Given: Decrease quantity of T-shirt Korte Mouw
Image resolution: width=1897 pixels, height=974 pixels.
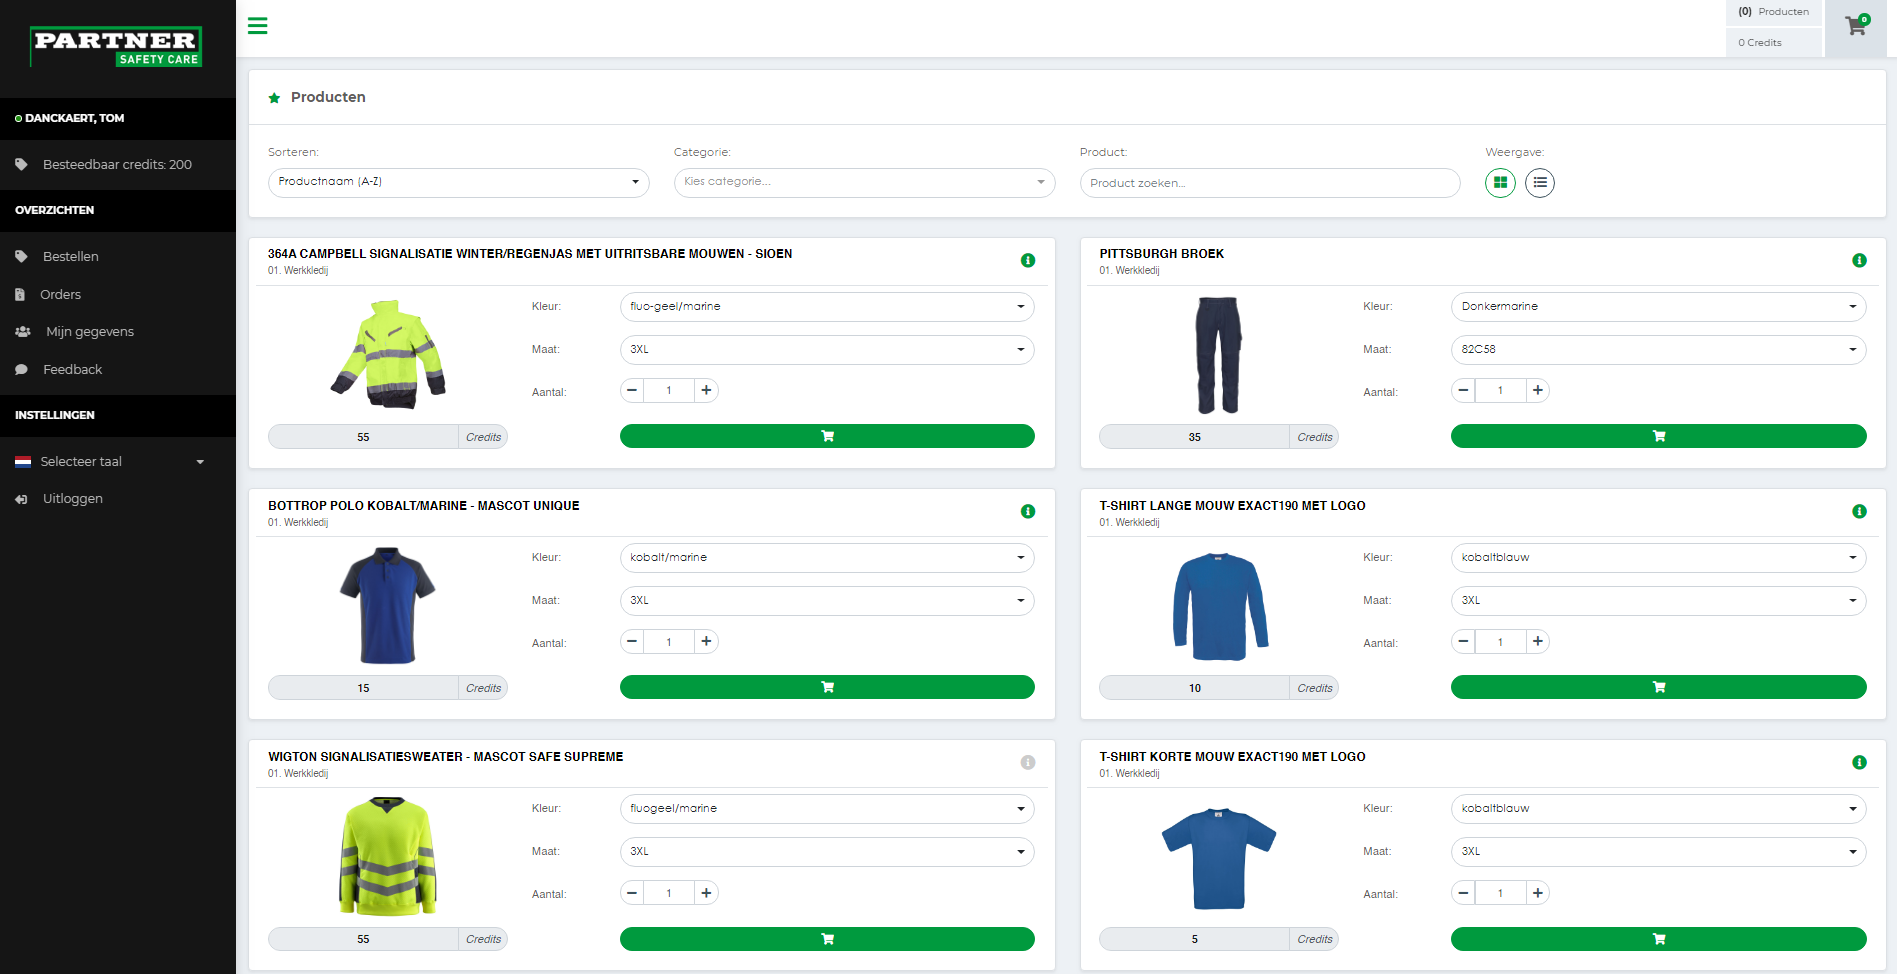Looking at the screenshot, I should 1464,892.
